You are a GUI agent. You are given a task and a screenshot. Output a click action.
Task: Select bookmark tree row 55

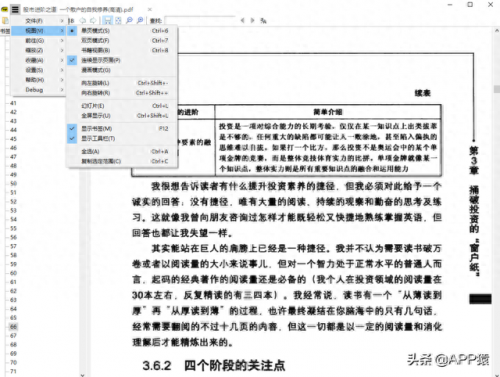13,228
